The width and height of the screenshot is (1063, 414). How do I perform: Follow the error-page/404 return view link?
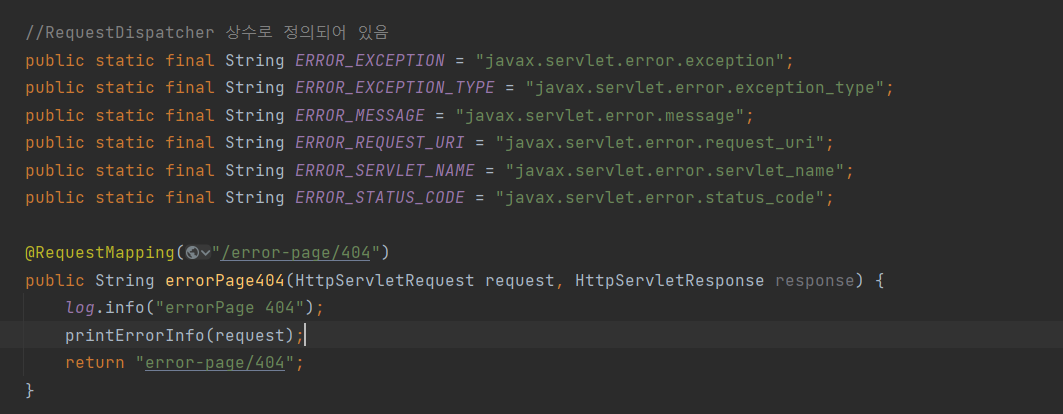(x=215, y=363)
